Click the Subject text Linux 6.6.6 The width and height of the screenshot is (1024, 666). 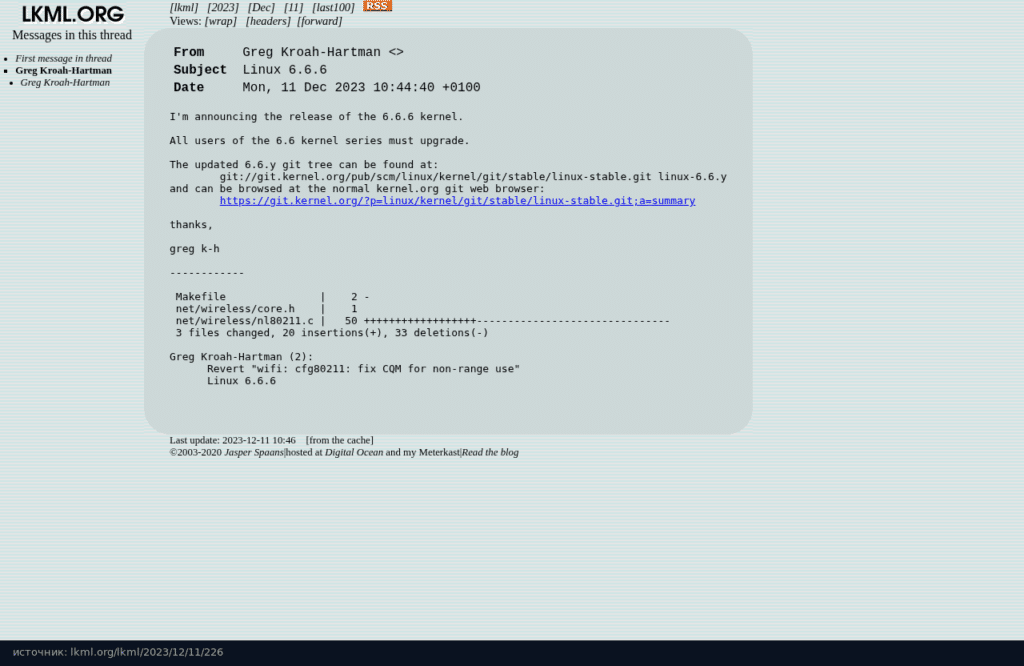[x=285, y=70]
